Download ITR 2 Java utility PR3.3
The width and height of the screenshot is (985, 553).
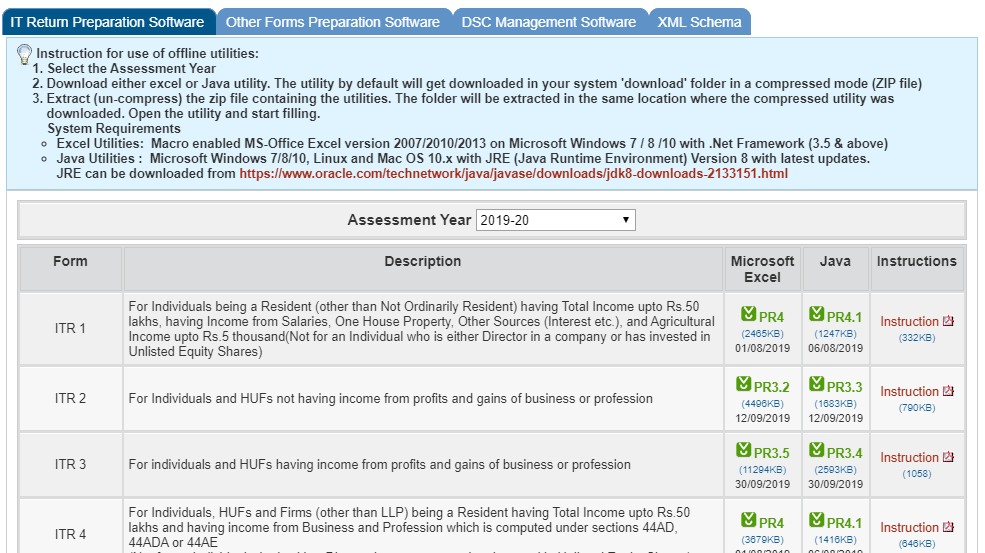(844, 387)
